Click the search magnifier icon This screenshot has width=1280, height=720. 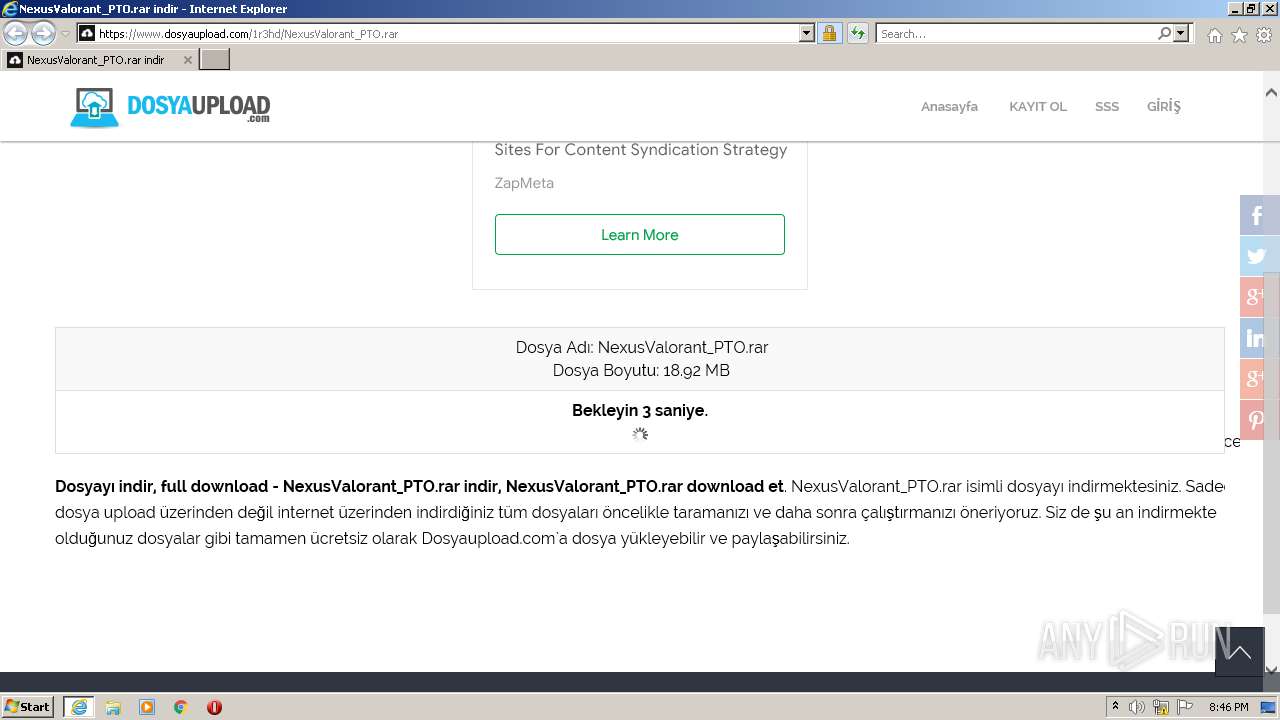pyautogui.click(x=1164, y=33)
